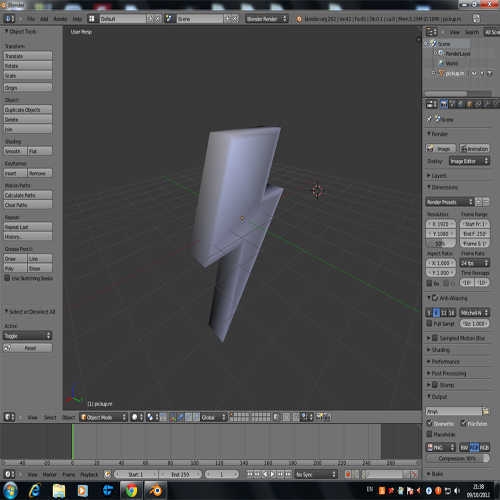This screenshot has width=500, height=500.
Task: Open the timeline Marker menu
Action: (x=49, y=474)
